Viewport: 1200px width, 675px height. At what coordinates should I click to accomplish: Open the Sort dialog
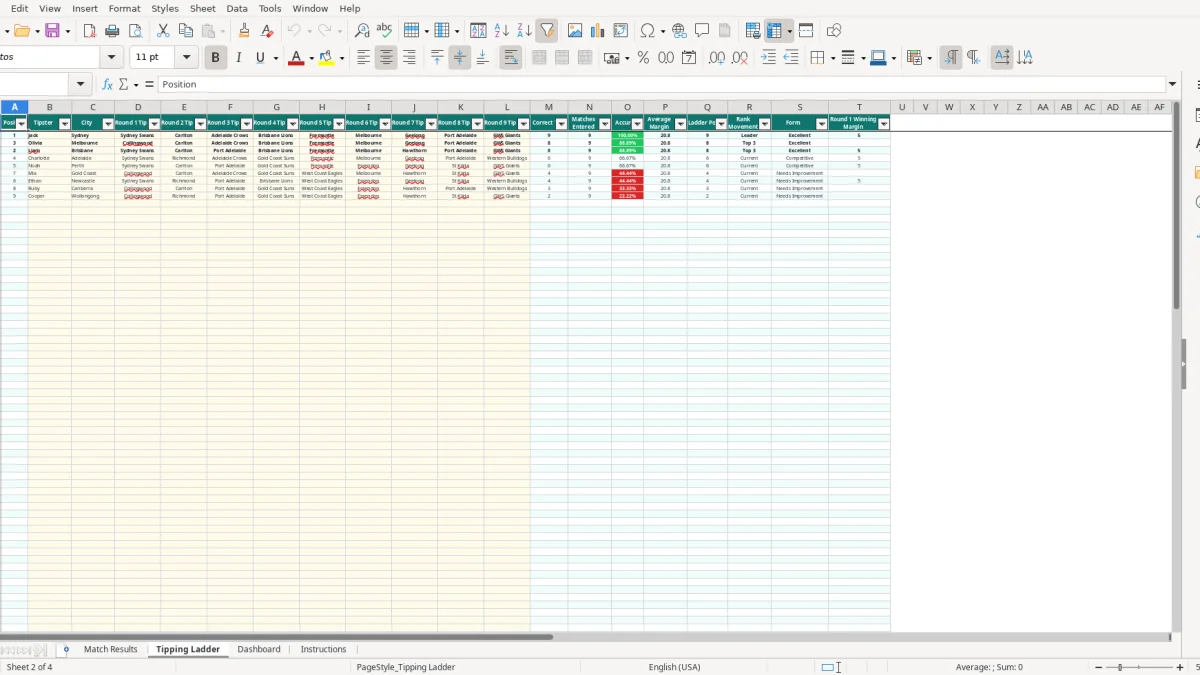coord(478,31)
